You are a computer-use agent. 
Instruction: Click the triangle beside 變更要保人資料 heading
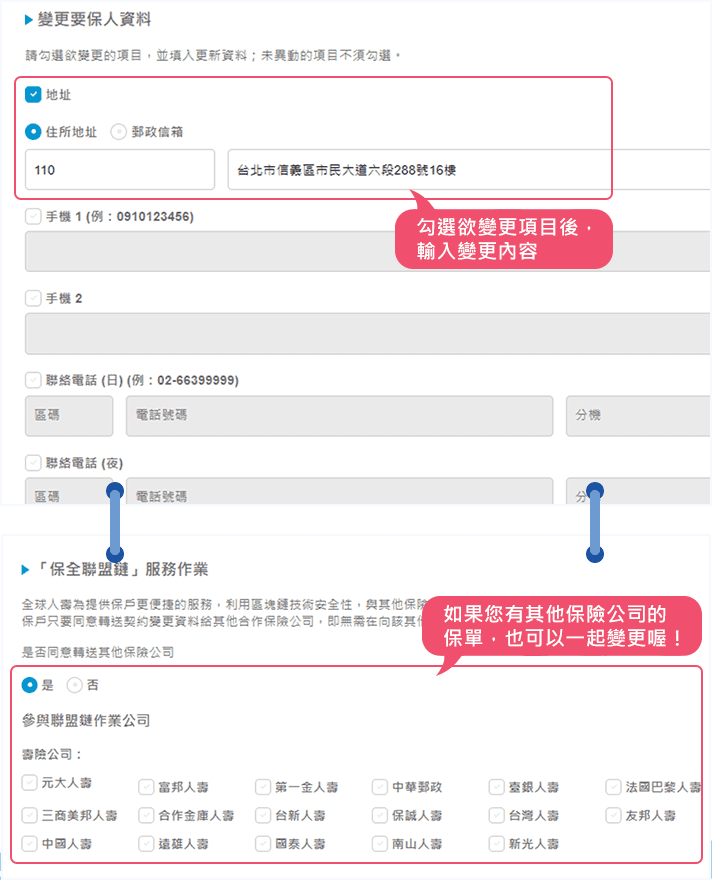[29, 20]
